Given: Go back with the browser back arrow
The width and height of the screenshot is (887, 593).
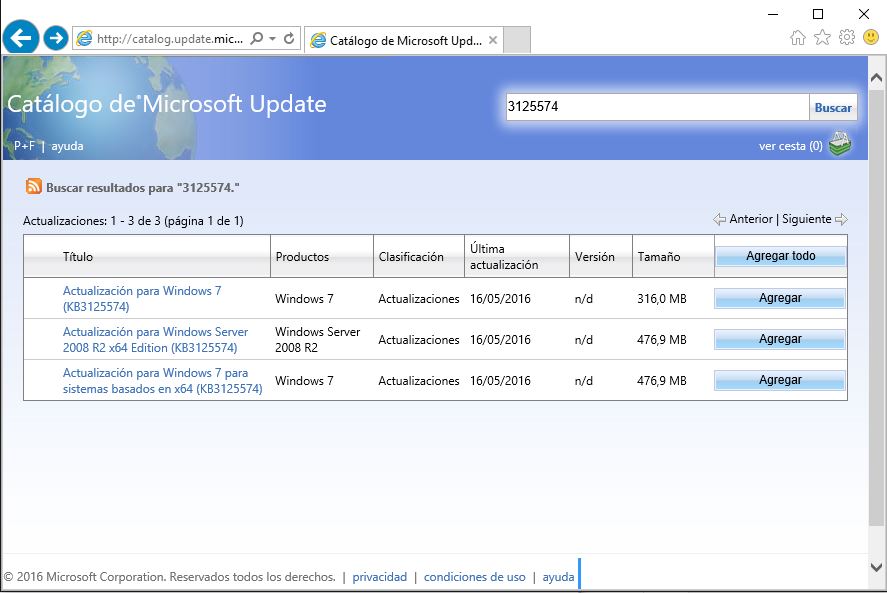Looking at the screenshot, I should coord(21,37).
